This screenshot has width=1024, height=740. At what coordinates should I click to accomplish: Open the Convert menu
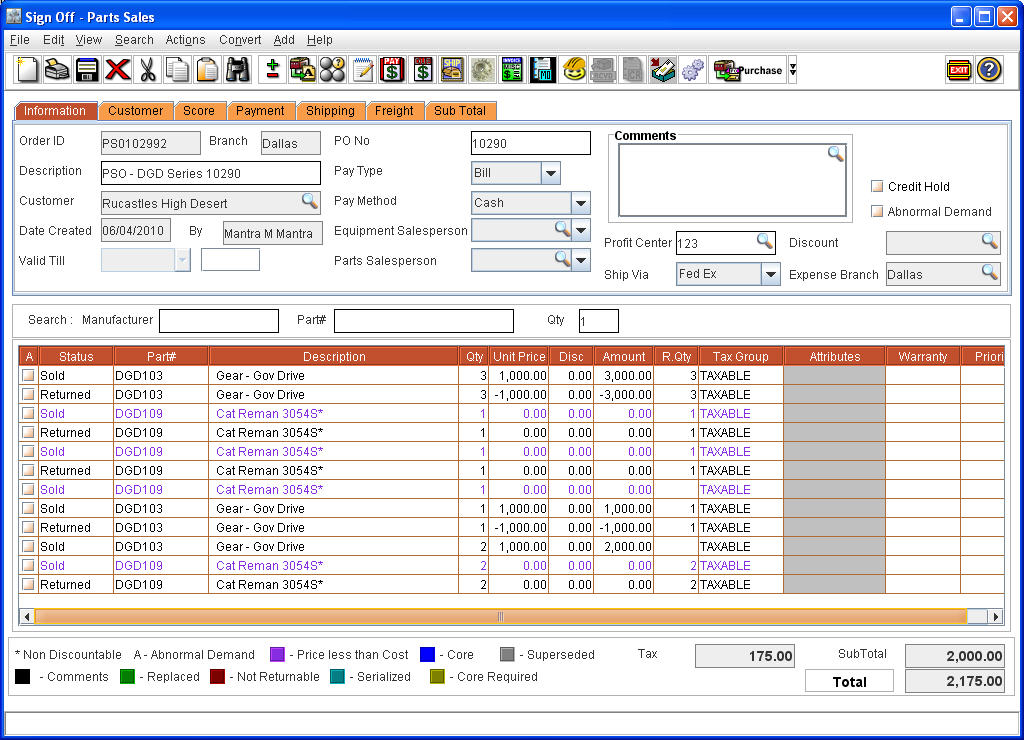tap(240, 40)
